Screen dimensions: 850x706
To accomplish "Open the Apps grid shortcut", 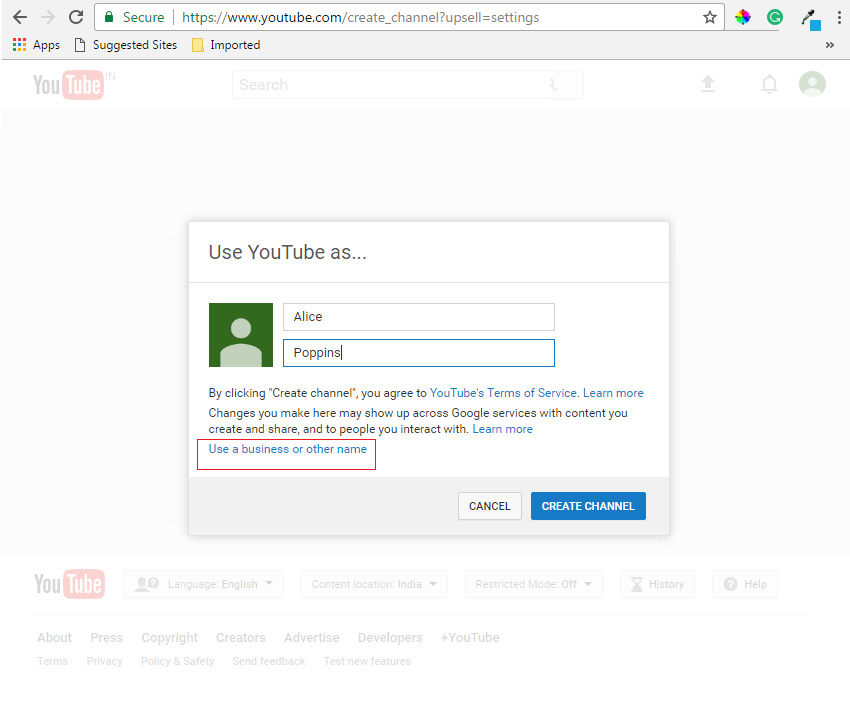I will pos(36,45).
